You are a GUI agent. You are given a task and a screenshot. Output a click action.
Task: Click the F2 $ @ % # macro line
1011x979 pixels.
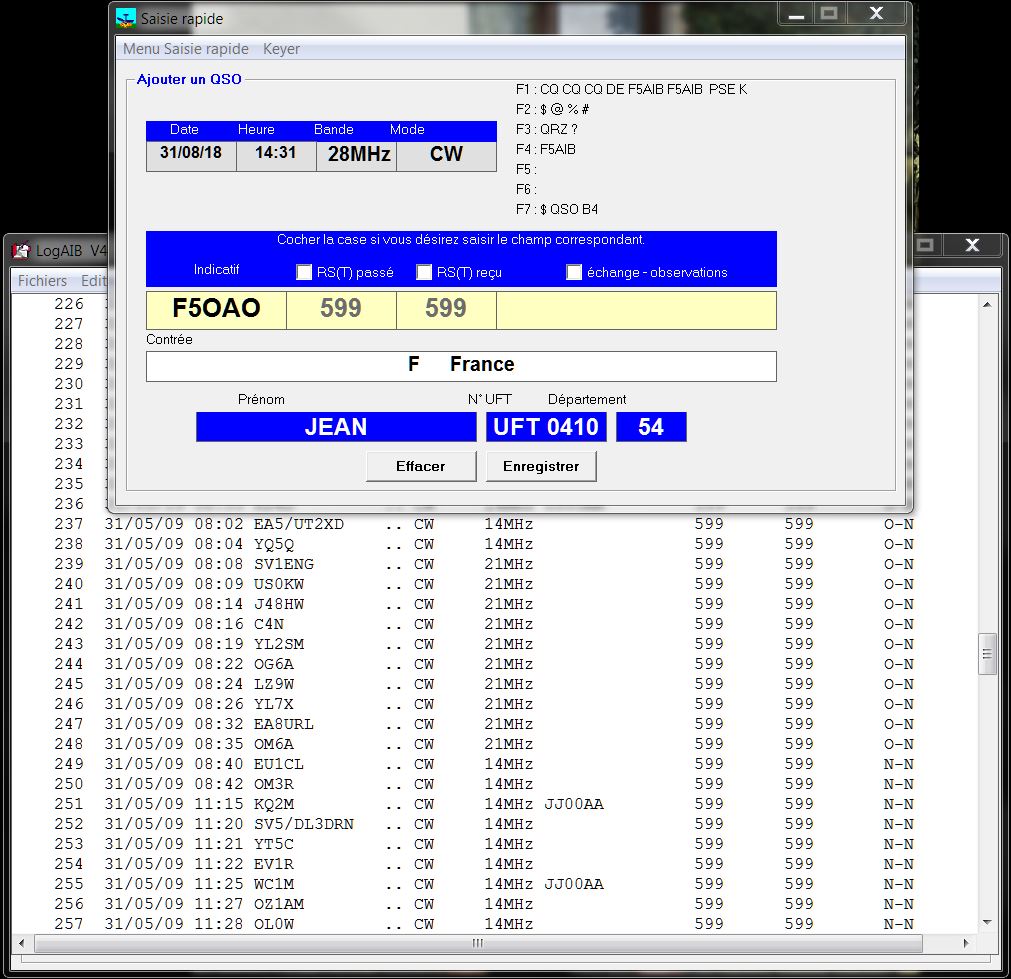[x=552, y=109]
